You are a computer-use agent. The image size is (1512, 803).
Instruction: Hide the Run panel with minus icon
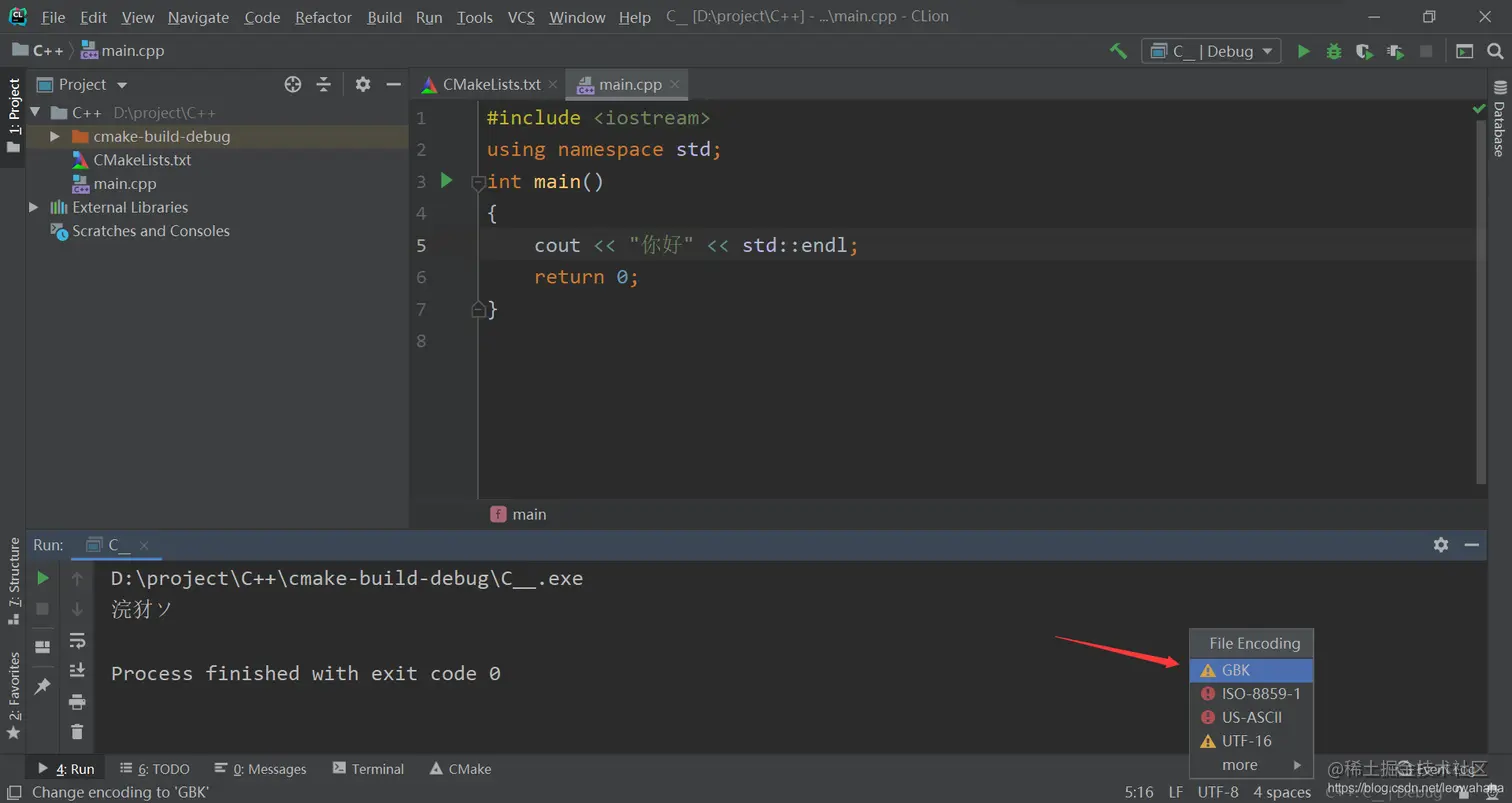click(1471, 545)
